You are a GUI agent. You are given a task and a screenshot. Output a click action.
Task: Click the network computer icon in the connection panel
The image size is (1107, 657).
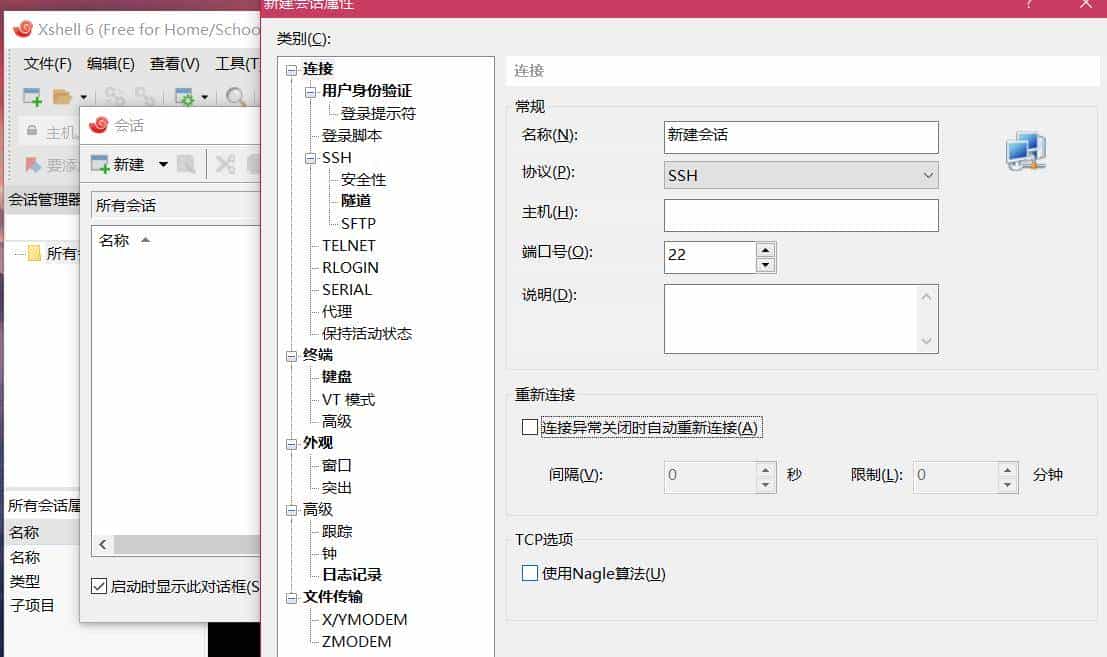[x=1023, y=152]
